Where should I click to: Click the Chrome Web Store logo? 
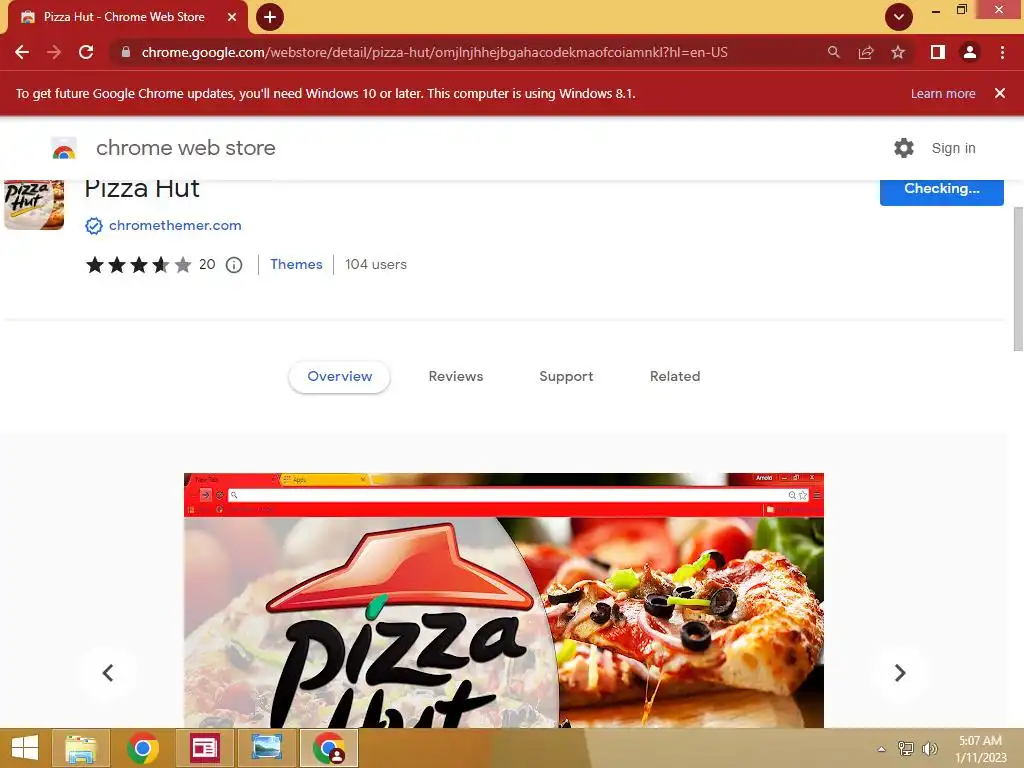click(x=64, y=148)
